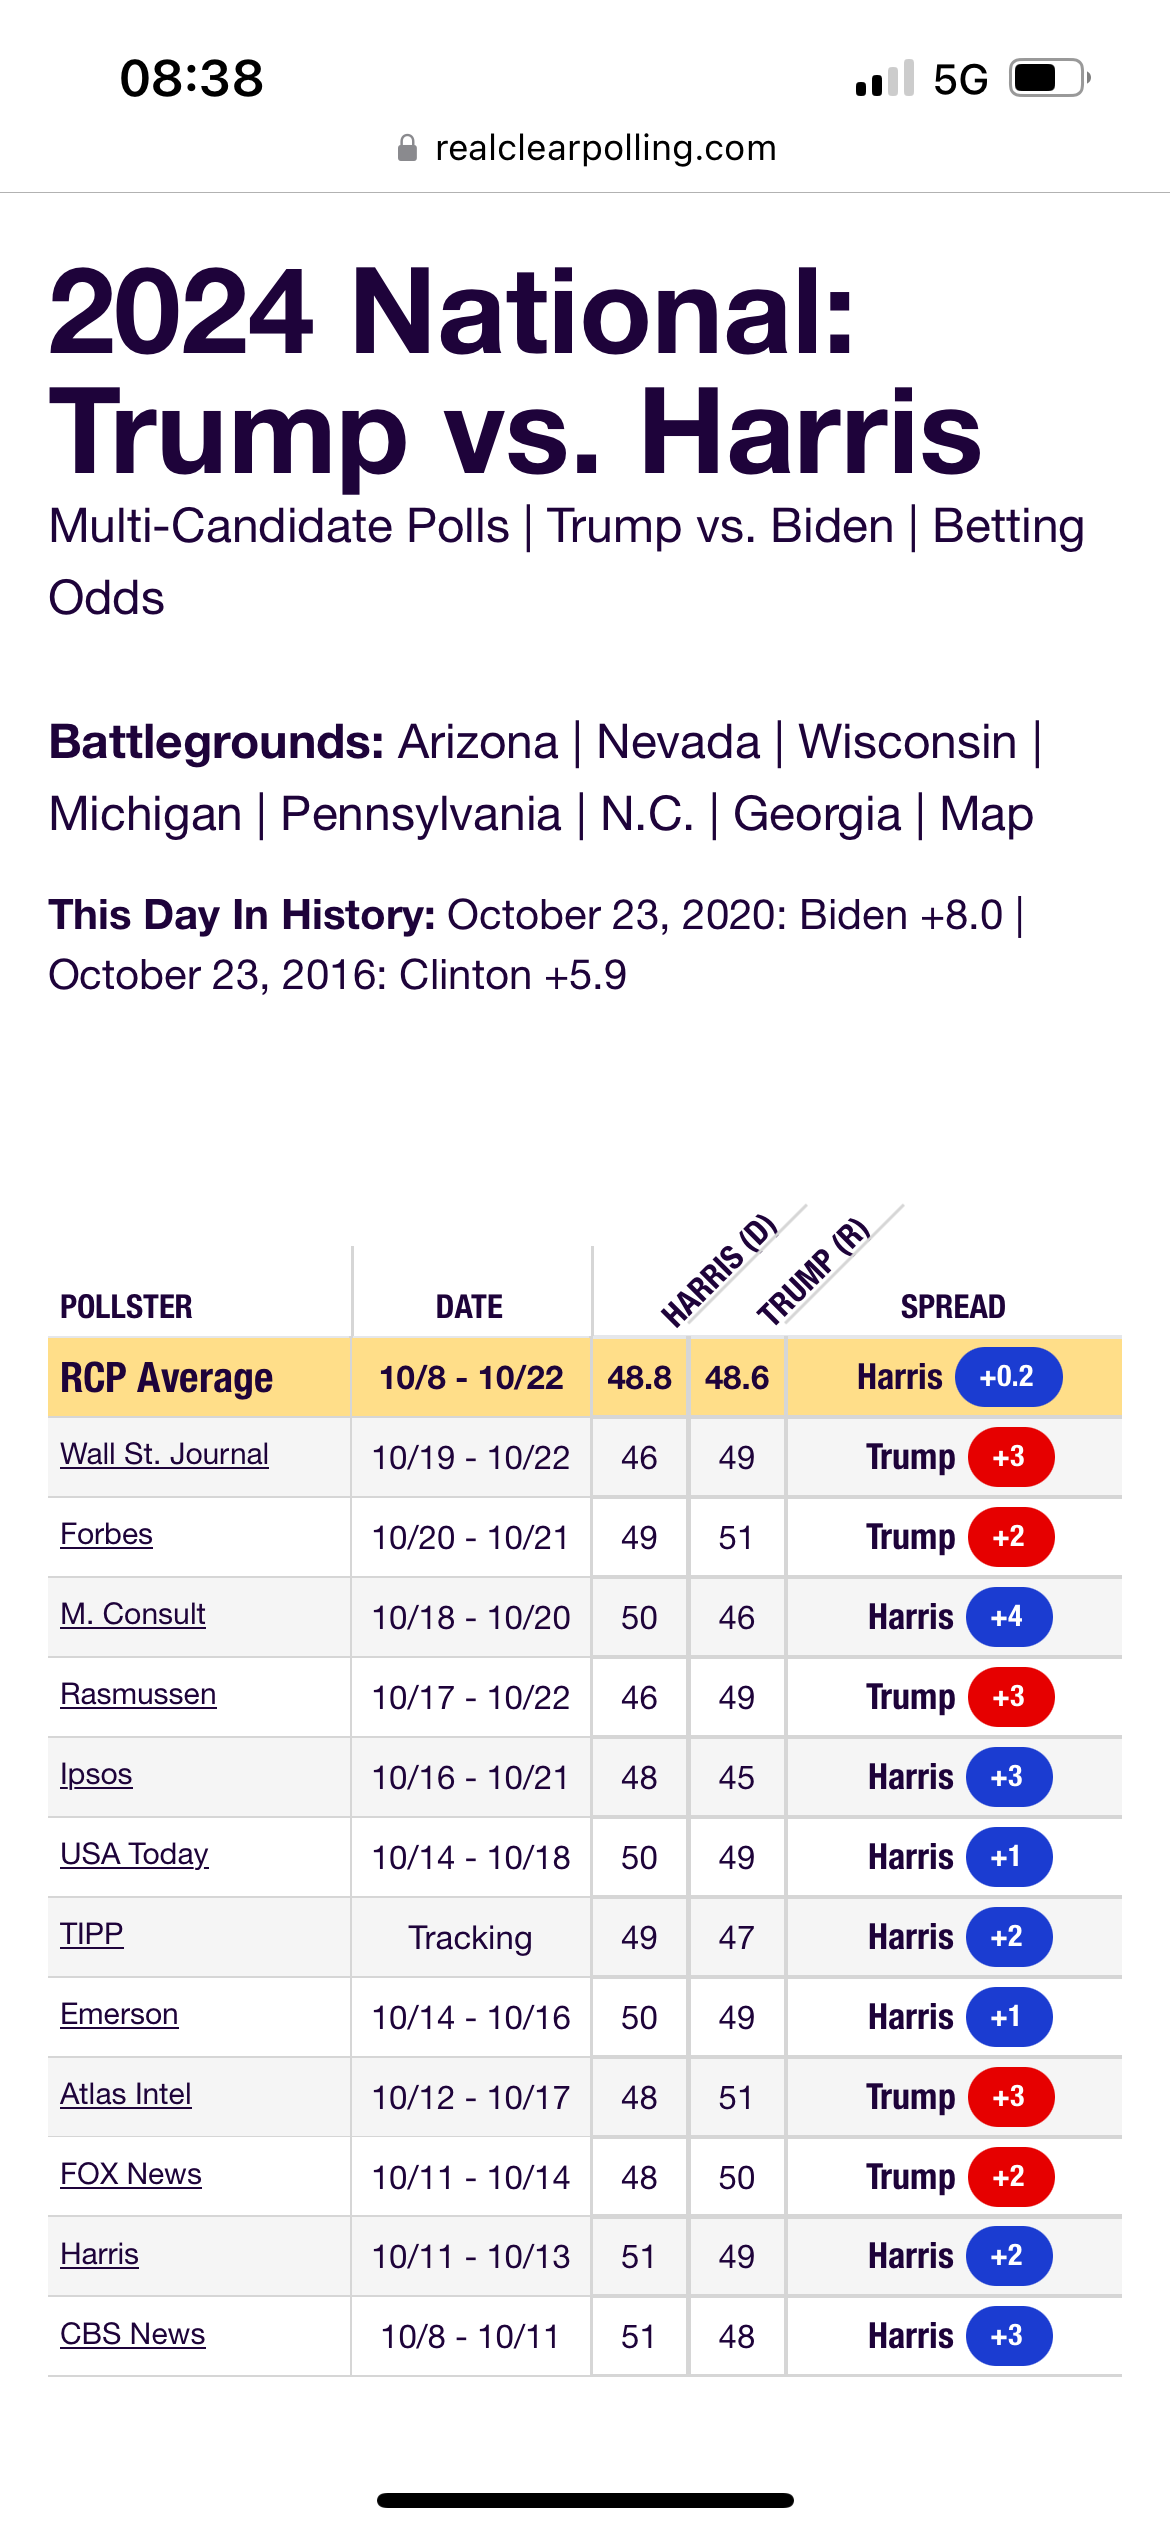Sort by the SPREAD column header

pyautogui.click(x=953, y=1307)
